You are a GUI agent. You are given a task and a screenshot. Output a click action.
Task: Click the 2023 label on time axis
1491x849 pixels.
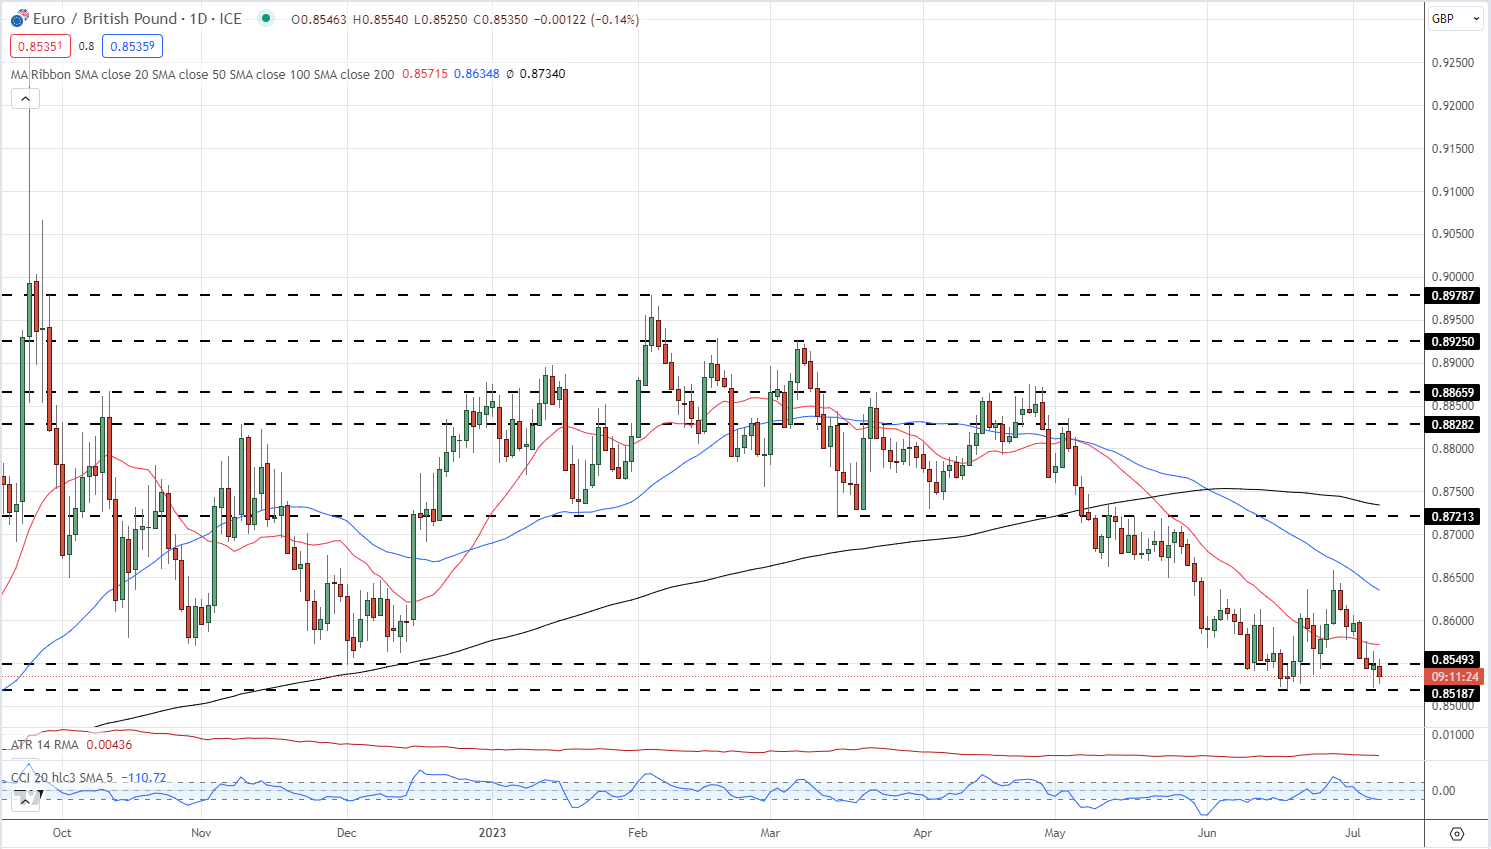[x=492, y=833]
